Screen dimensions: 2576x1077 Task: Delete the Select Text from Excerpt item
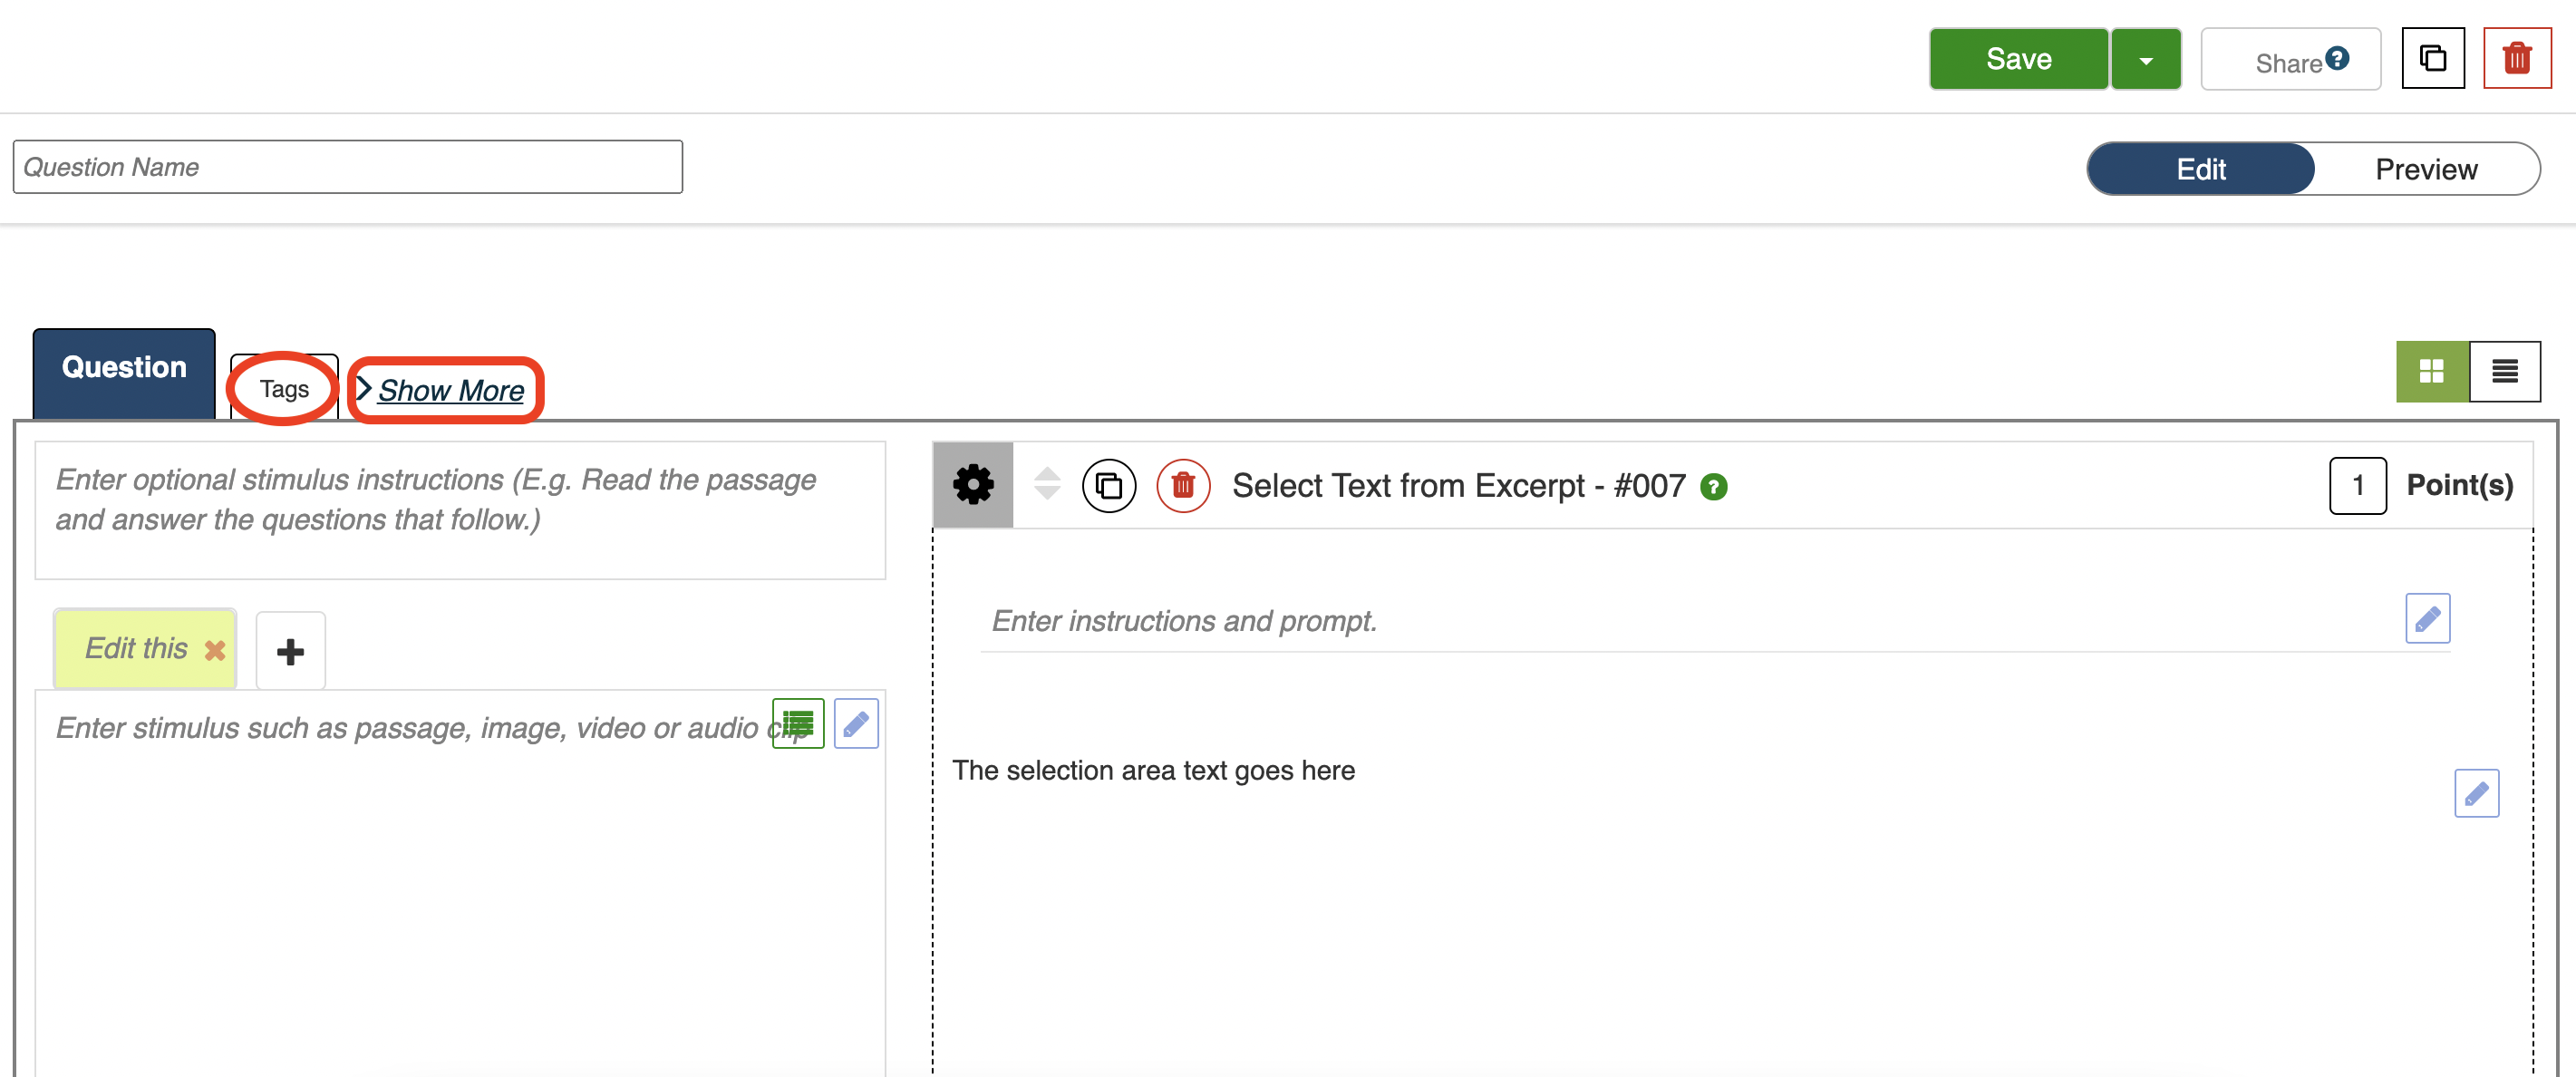[1183, 486]
